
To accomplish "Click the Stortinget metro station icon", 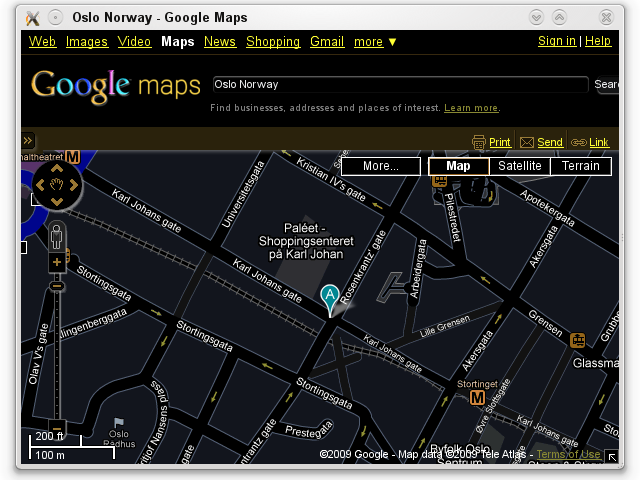I will (478, 397).
